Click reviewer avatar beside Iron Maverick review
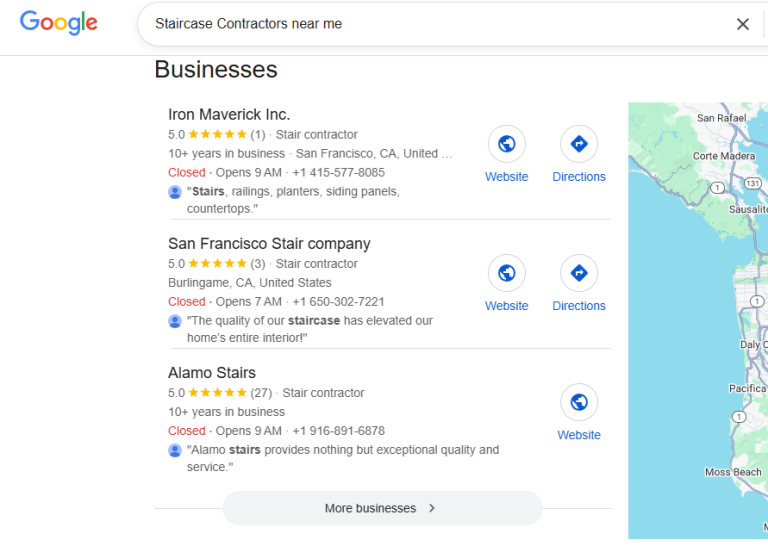 pyautogui.click(x=175, y=192)
